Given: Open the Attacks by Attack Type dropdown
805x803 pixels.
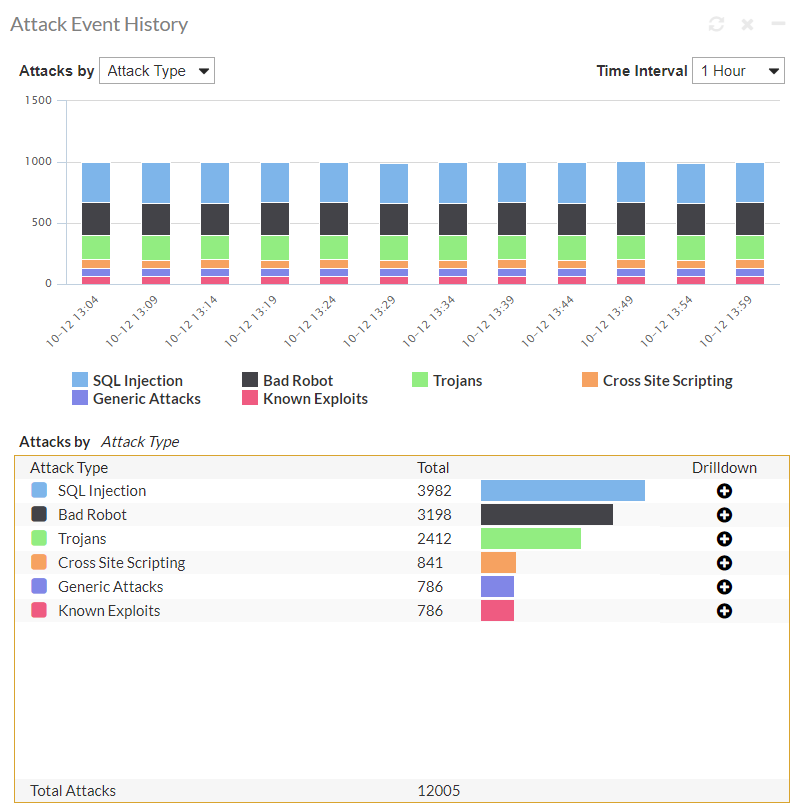Looking at the screenshot, I should click(x=157, y=71).
